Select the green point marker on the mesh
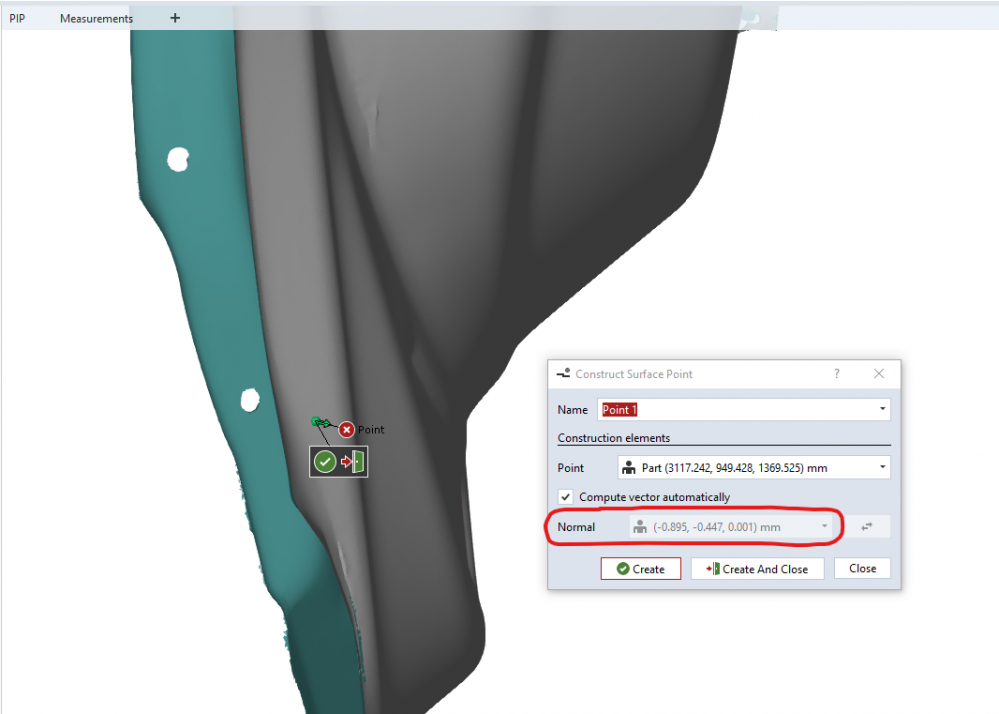This screenshot has width=999, height=714. [317, 422]
